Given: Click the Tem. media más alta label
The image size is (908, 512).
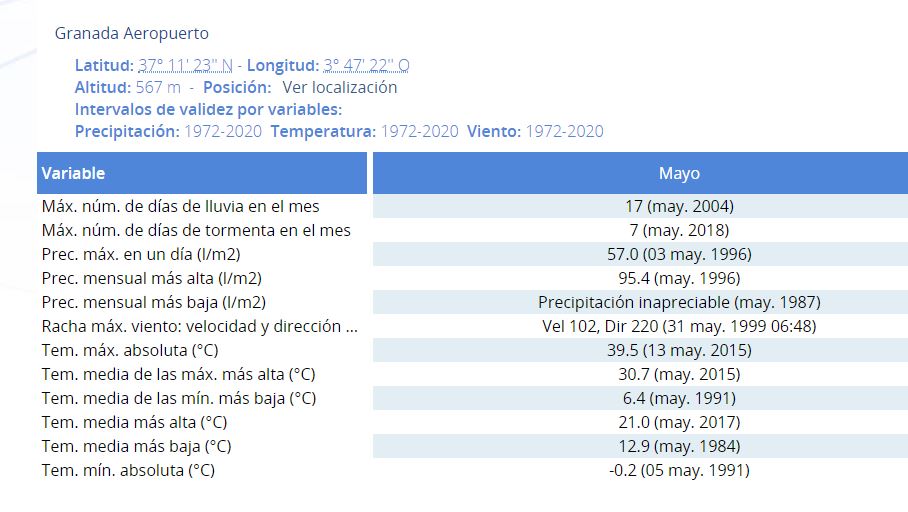Looking at the screenshot, I should (134, 423).
